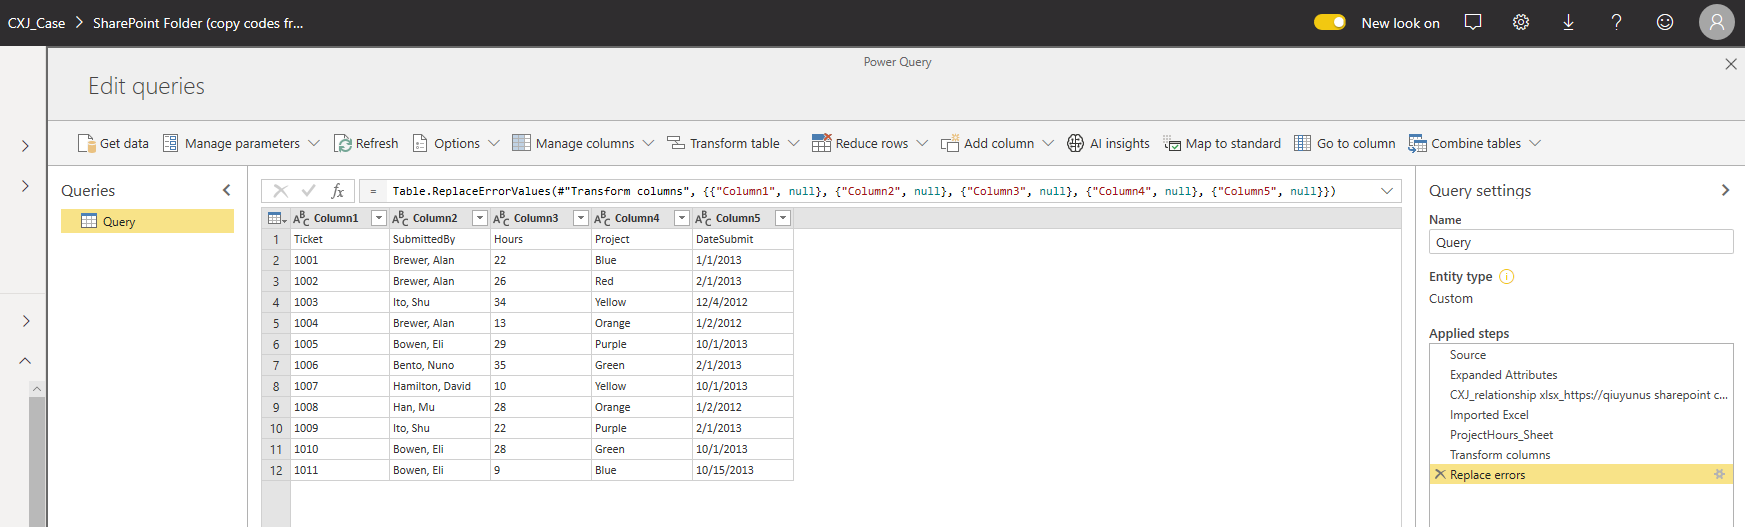This screenshot has height=527, width=1745.
Task: Click into the formula bar text
Action: pos(864,191)
